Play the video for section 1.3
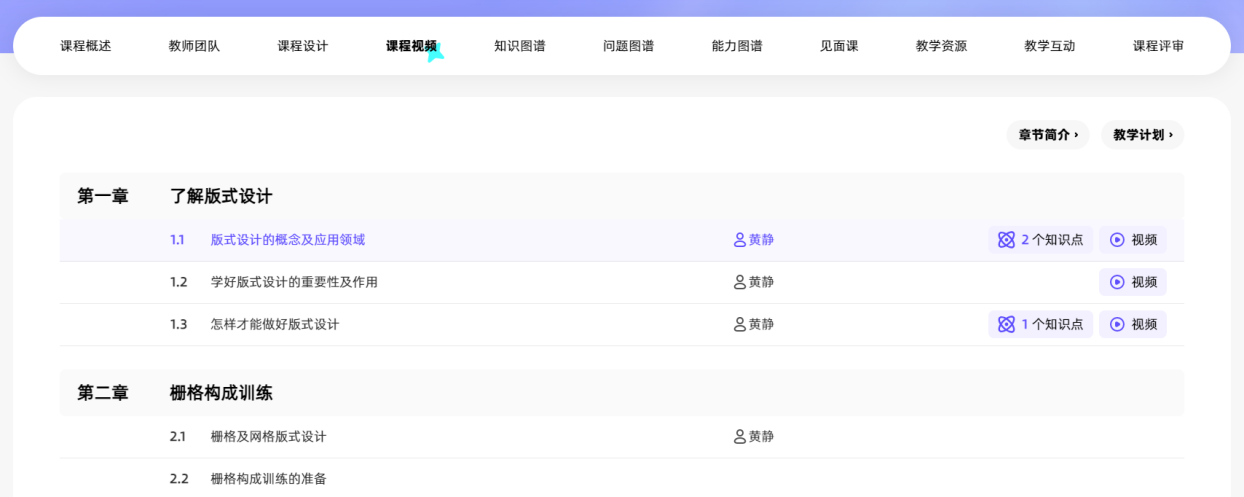Screen dimensions: 1244x497 click(1132, 324)
